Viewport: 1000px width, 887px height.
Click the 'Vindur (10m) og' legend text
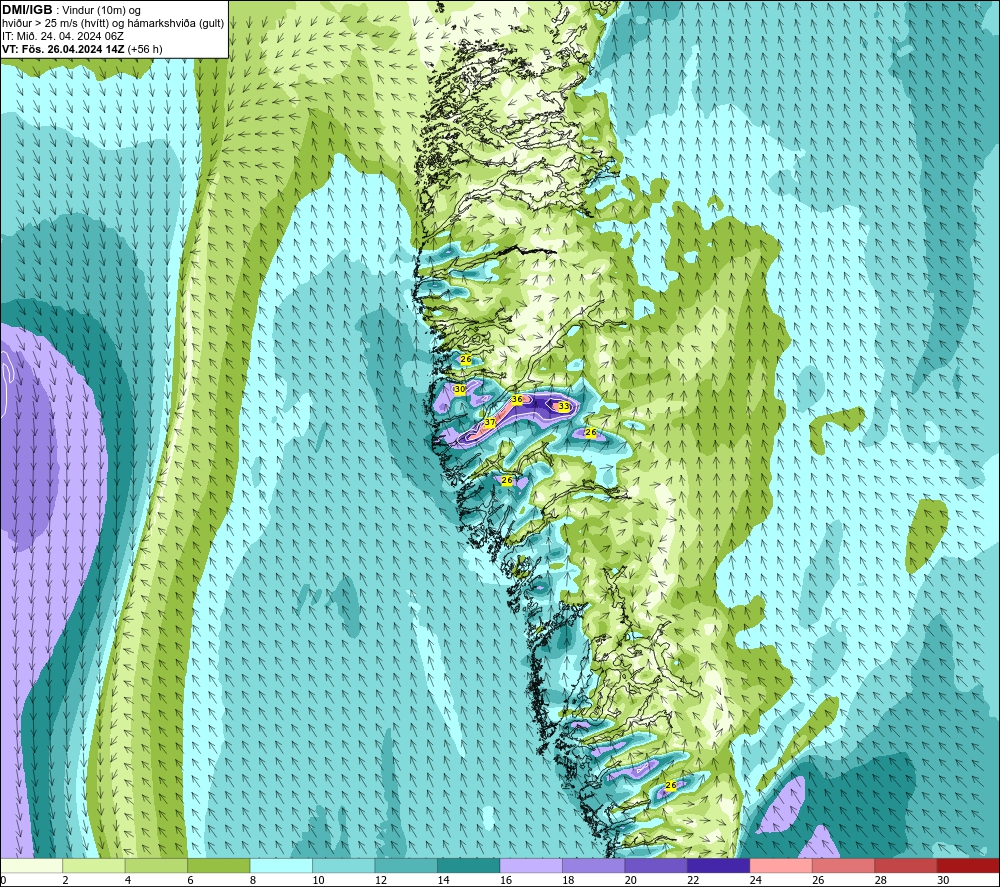tap(102, 11)
